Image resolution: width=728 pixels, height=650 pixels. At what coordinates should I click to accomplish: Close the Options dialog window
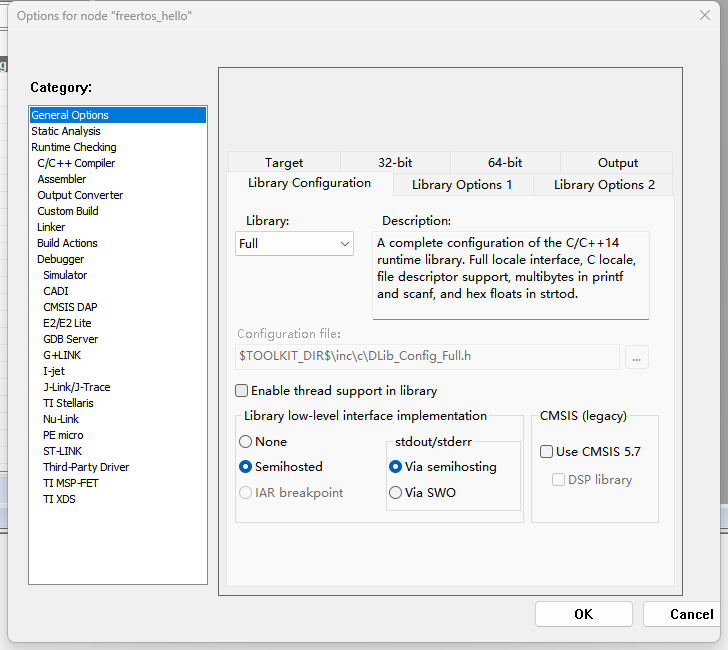click(702, 16)
